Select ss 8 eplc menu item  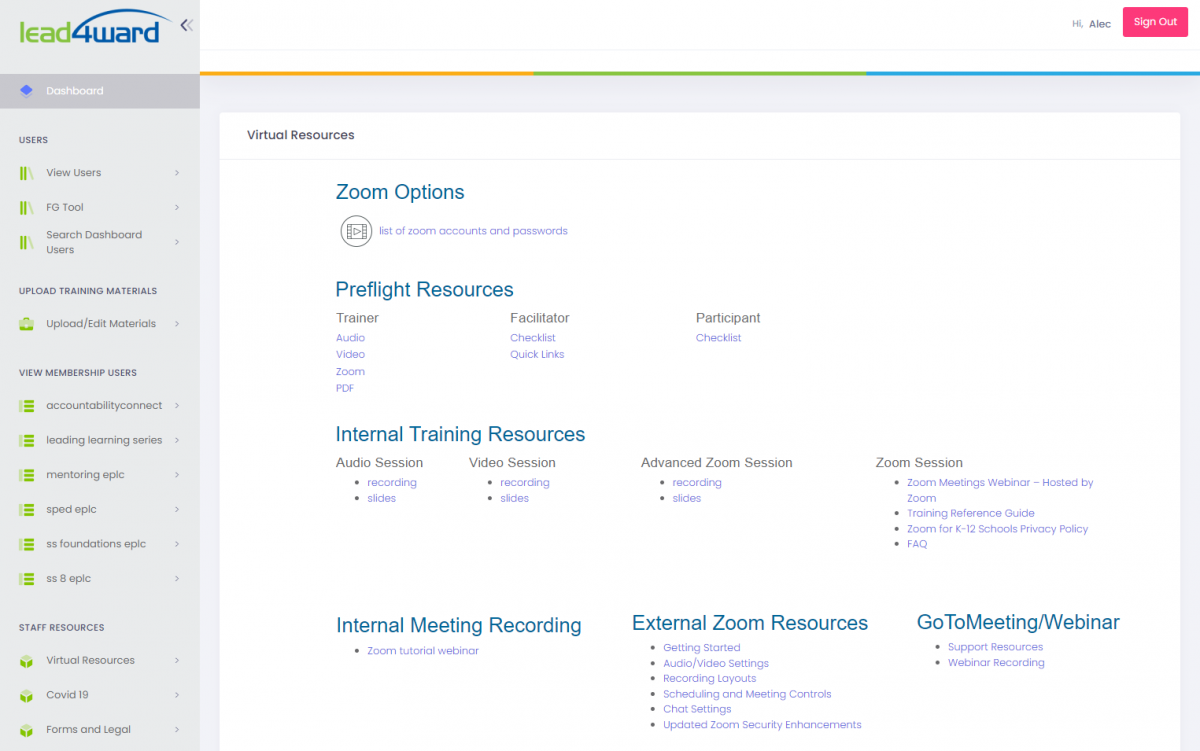(x=100, y=579)
